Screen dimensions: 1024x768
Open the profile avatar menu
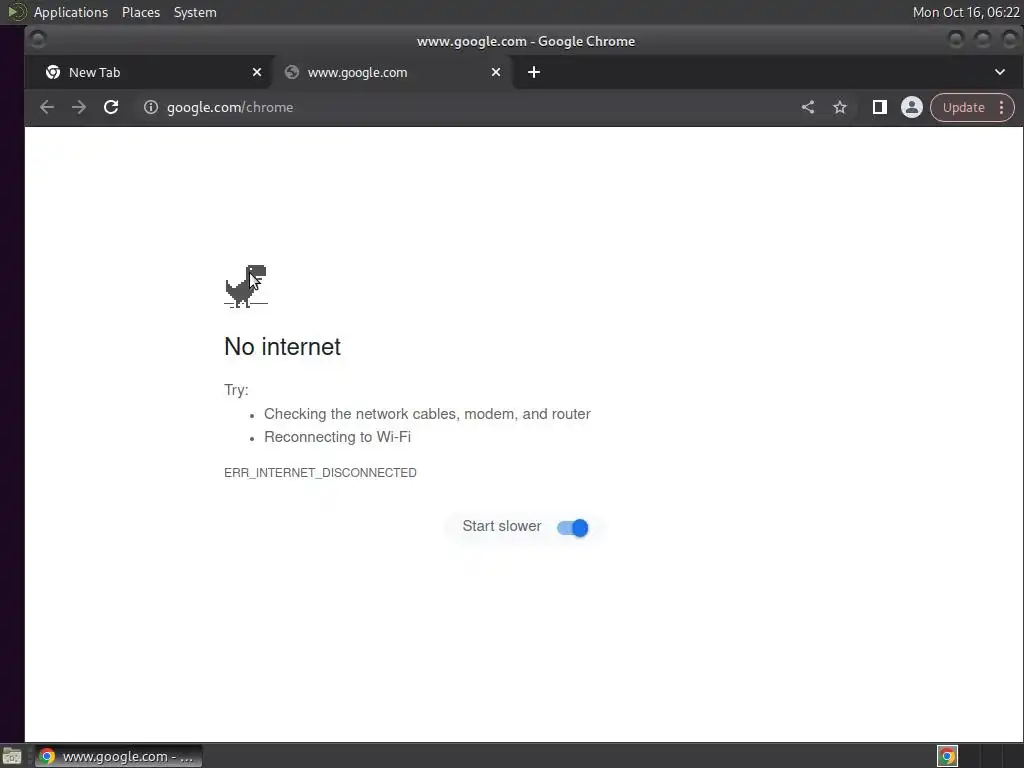(x=912, y=107)
